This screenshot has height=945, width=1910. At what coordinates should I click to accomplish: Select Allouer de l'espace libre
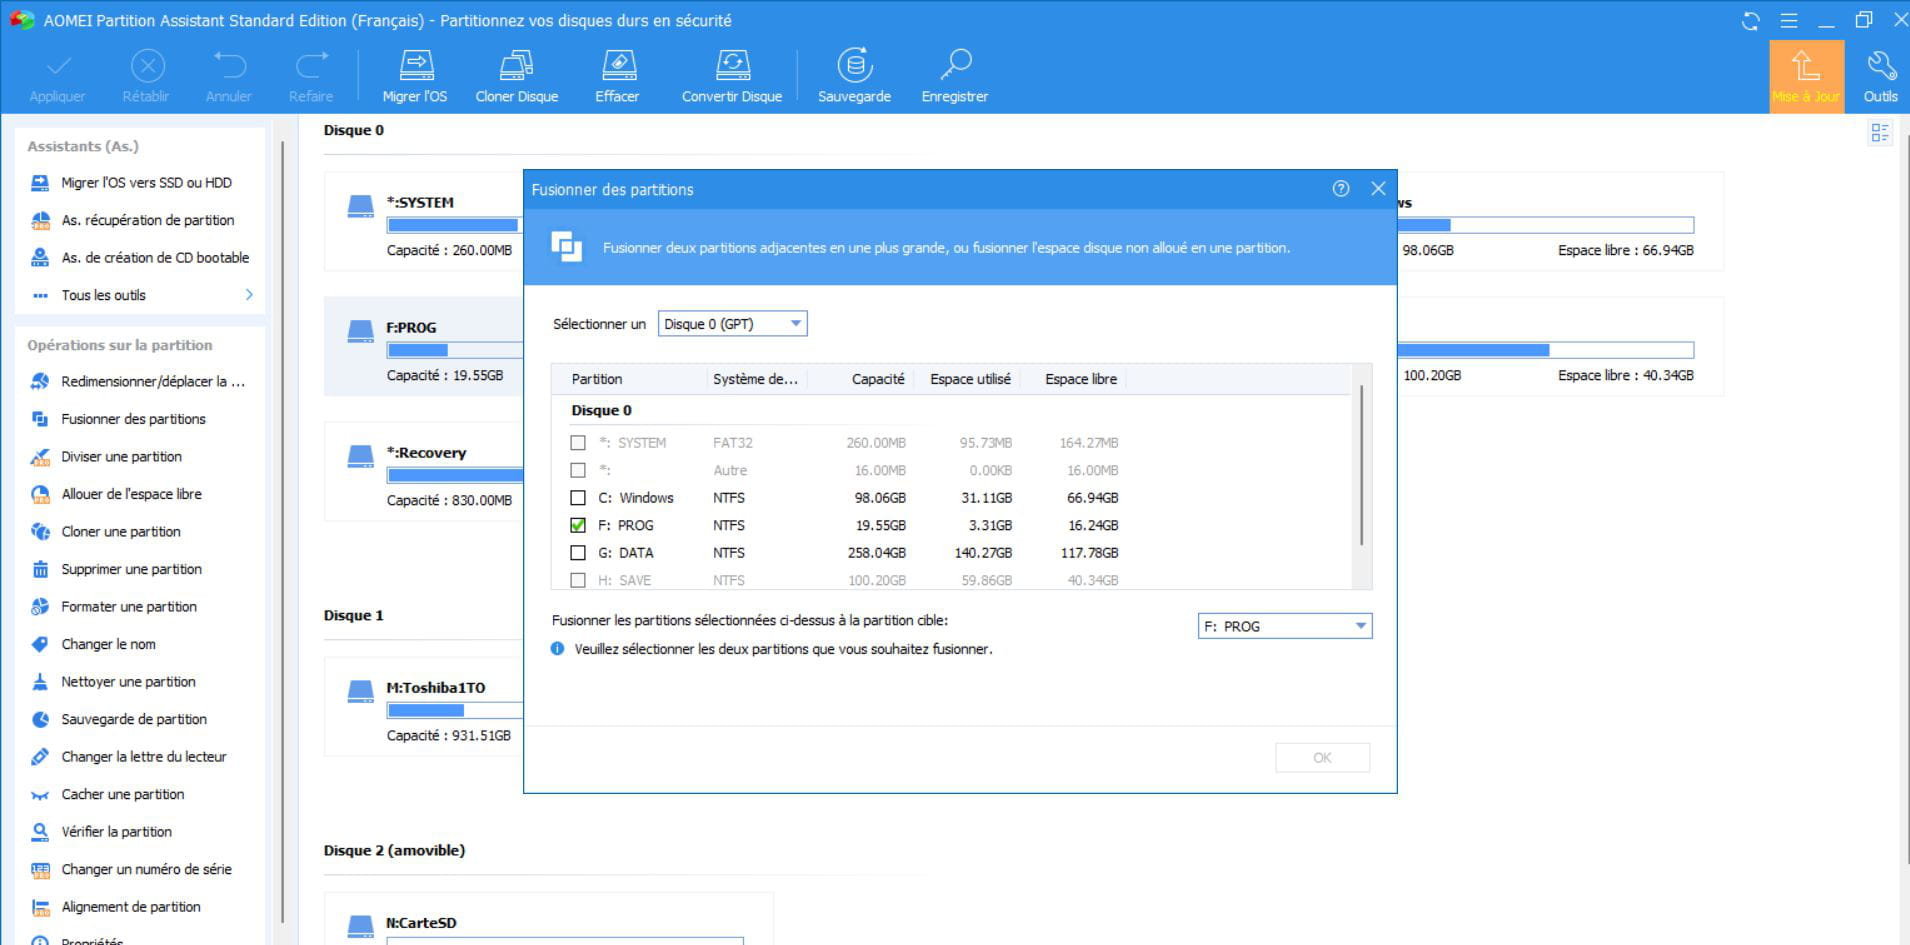click(x=131, y=494)
